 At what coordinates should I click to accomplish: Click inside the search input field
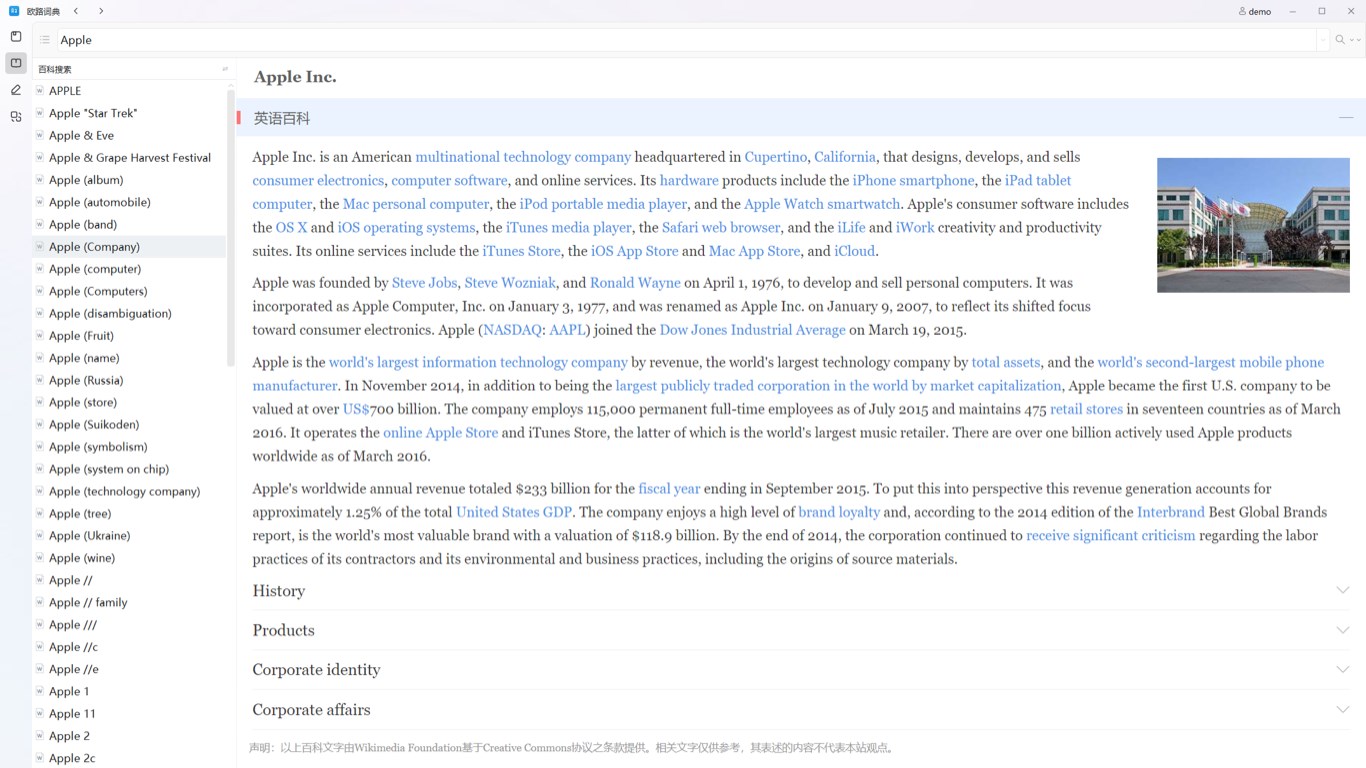click(x=300, y=39)
